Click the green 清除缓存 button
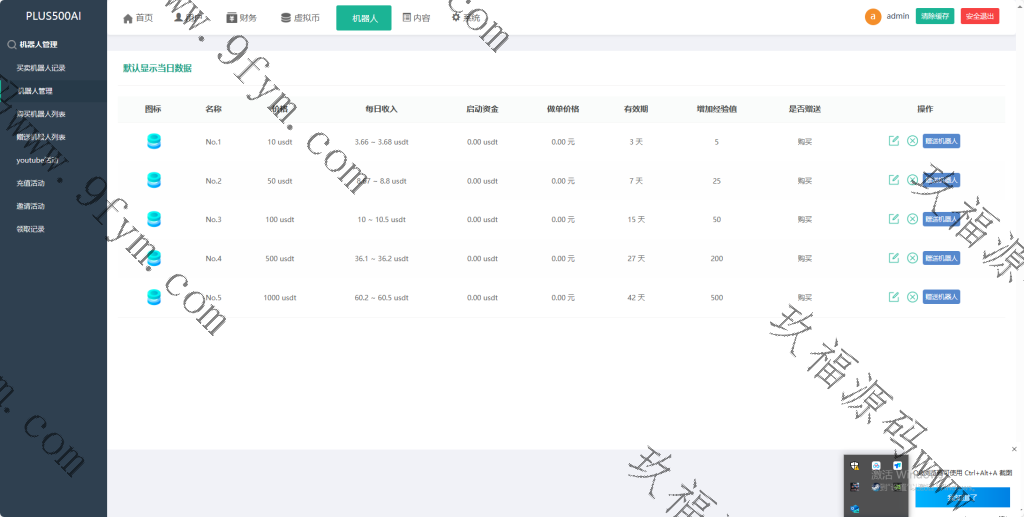This screenshot has height=517, width=1024. point(935,17)
